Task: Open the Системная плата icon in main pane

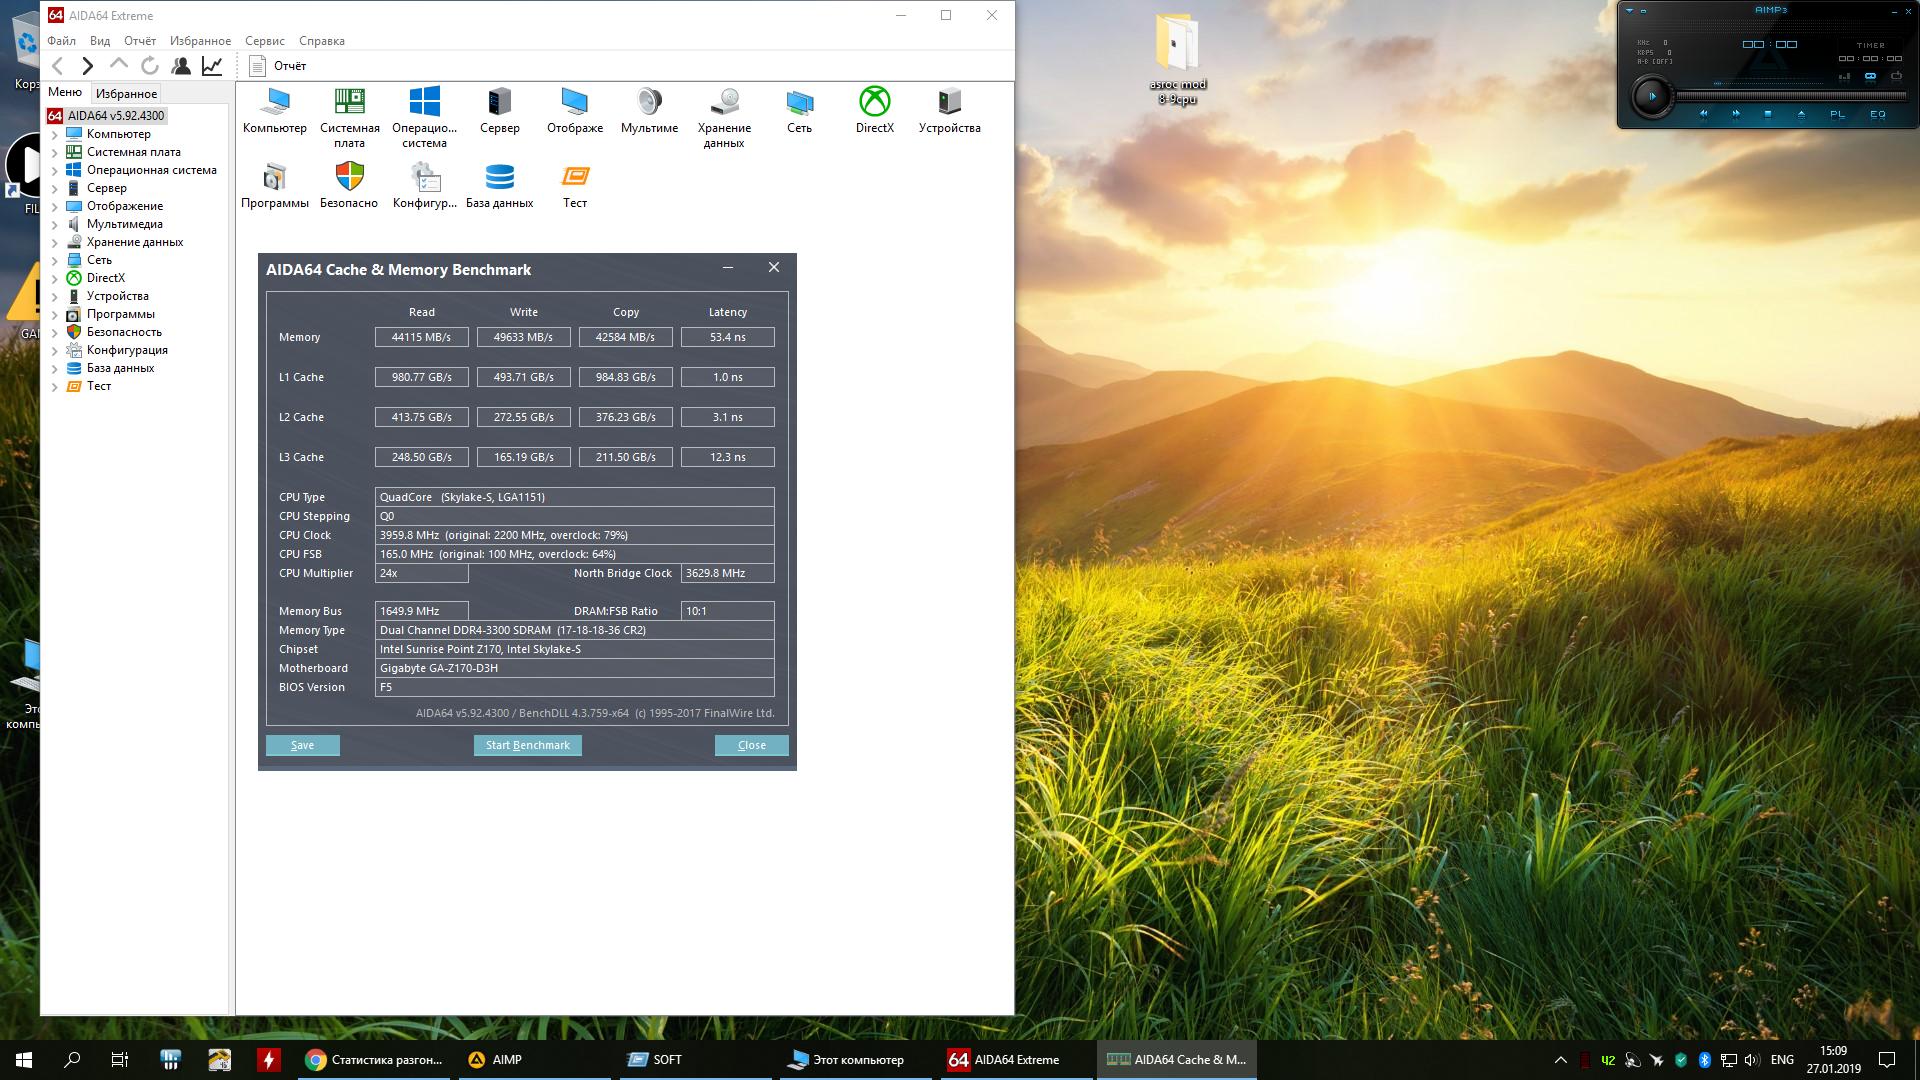Action: click(349, 102)
